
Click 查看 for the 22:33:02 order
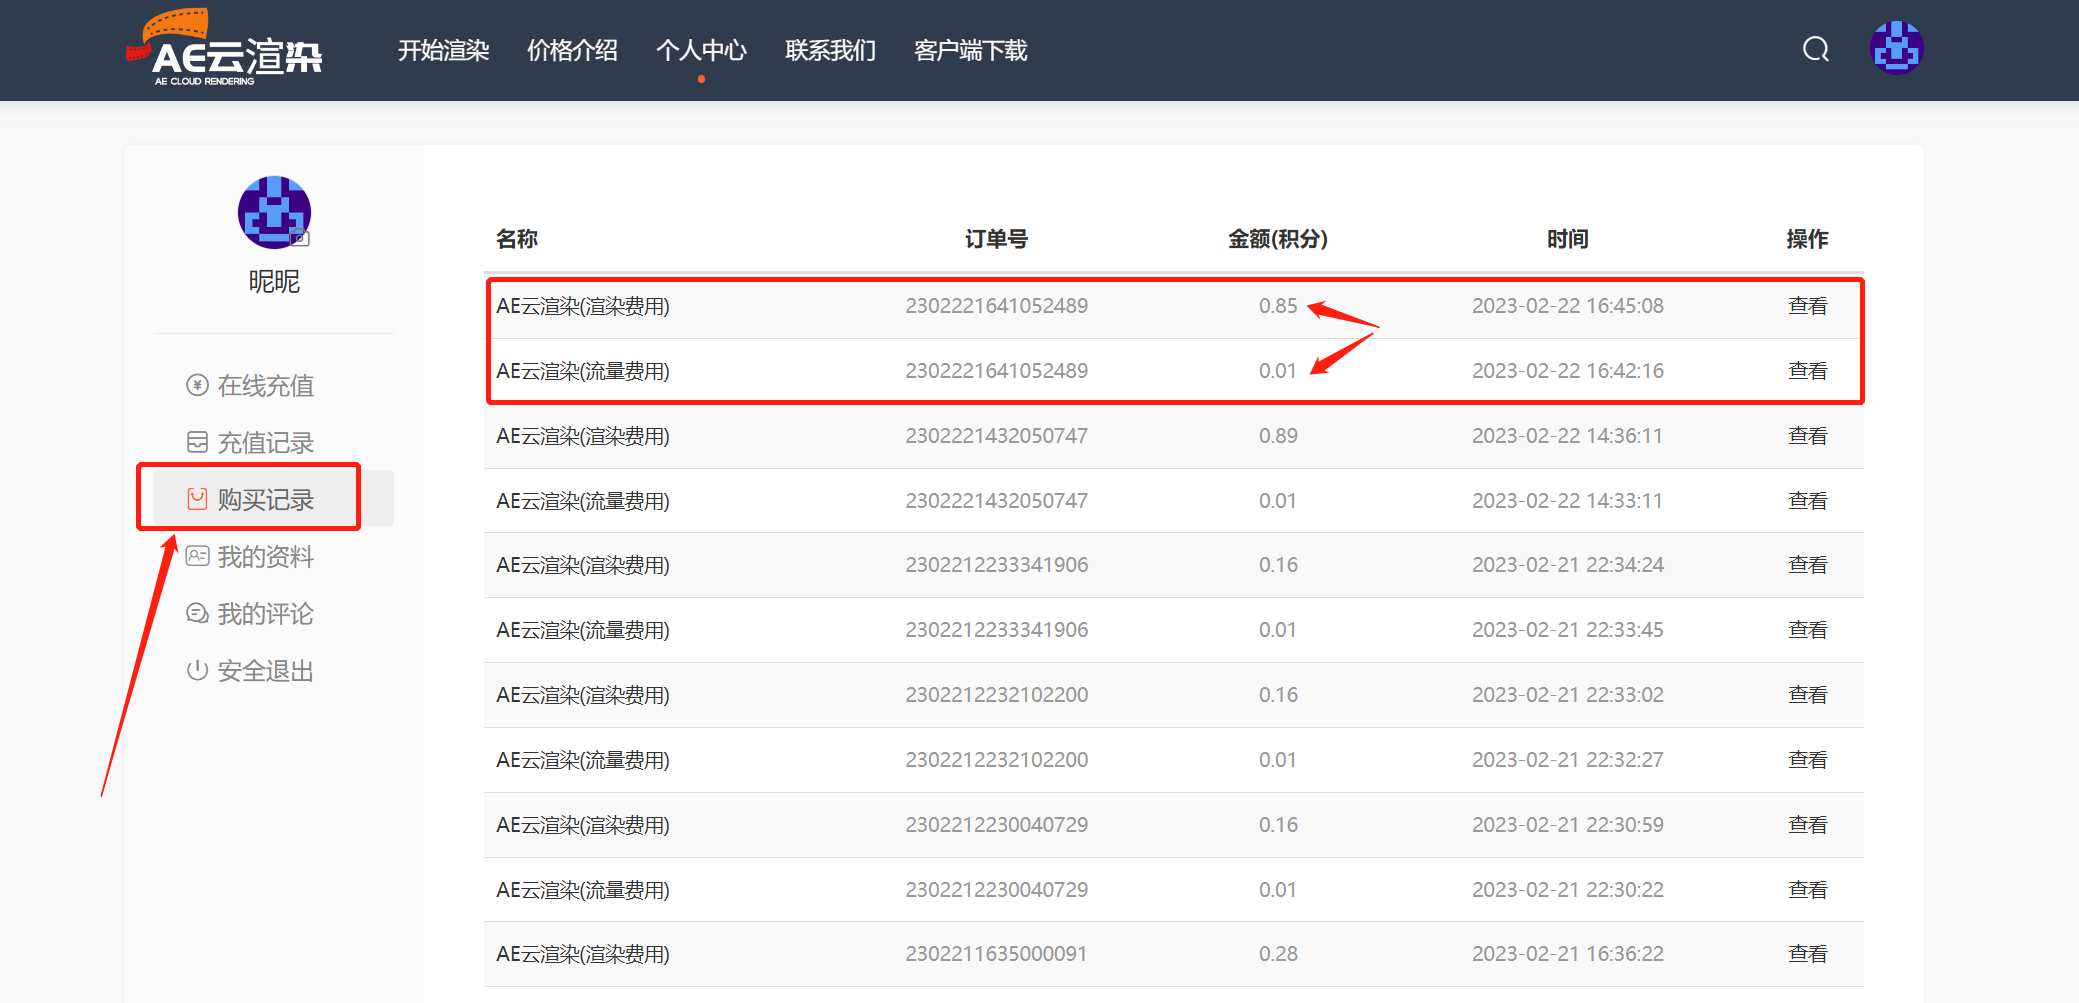pos(1807,695)
